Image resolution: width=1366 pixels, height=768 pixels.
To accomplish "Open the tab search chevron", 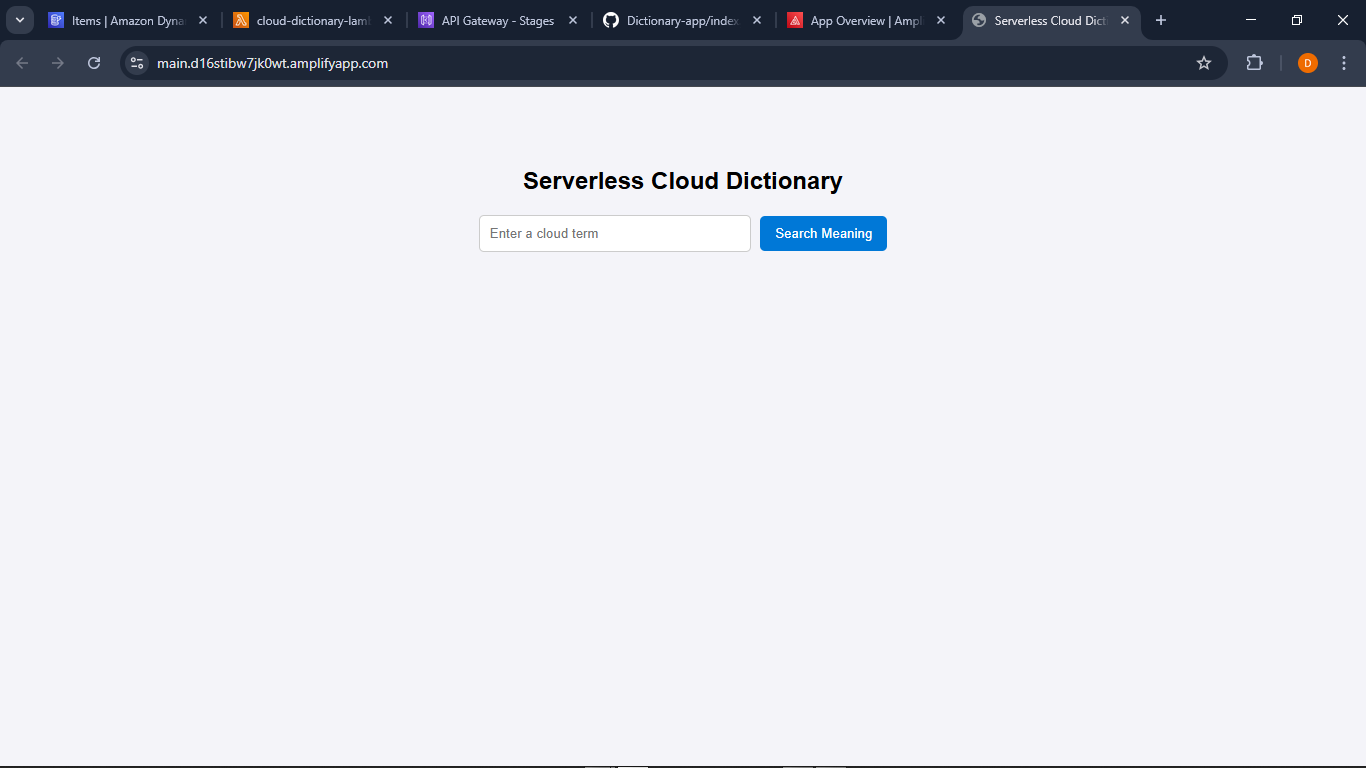I will (x=19, y=19).
